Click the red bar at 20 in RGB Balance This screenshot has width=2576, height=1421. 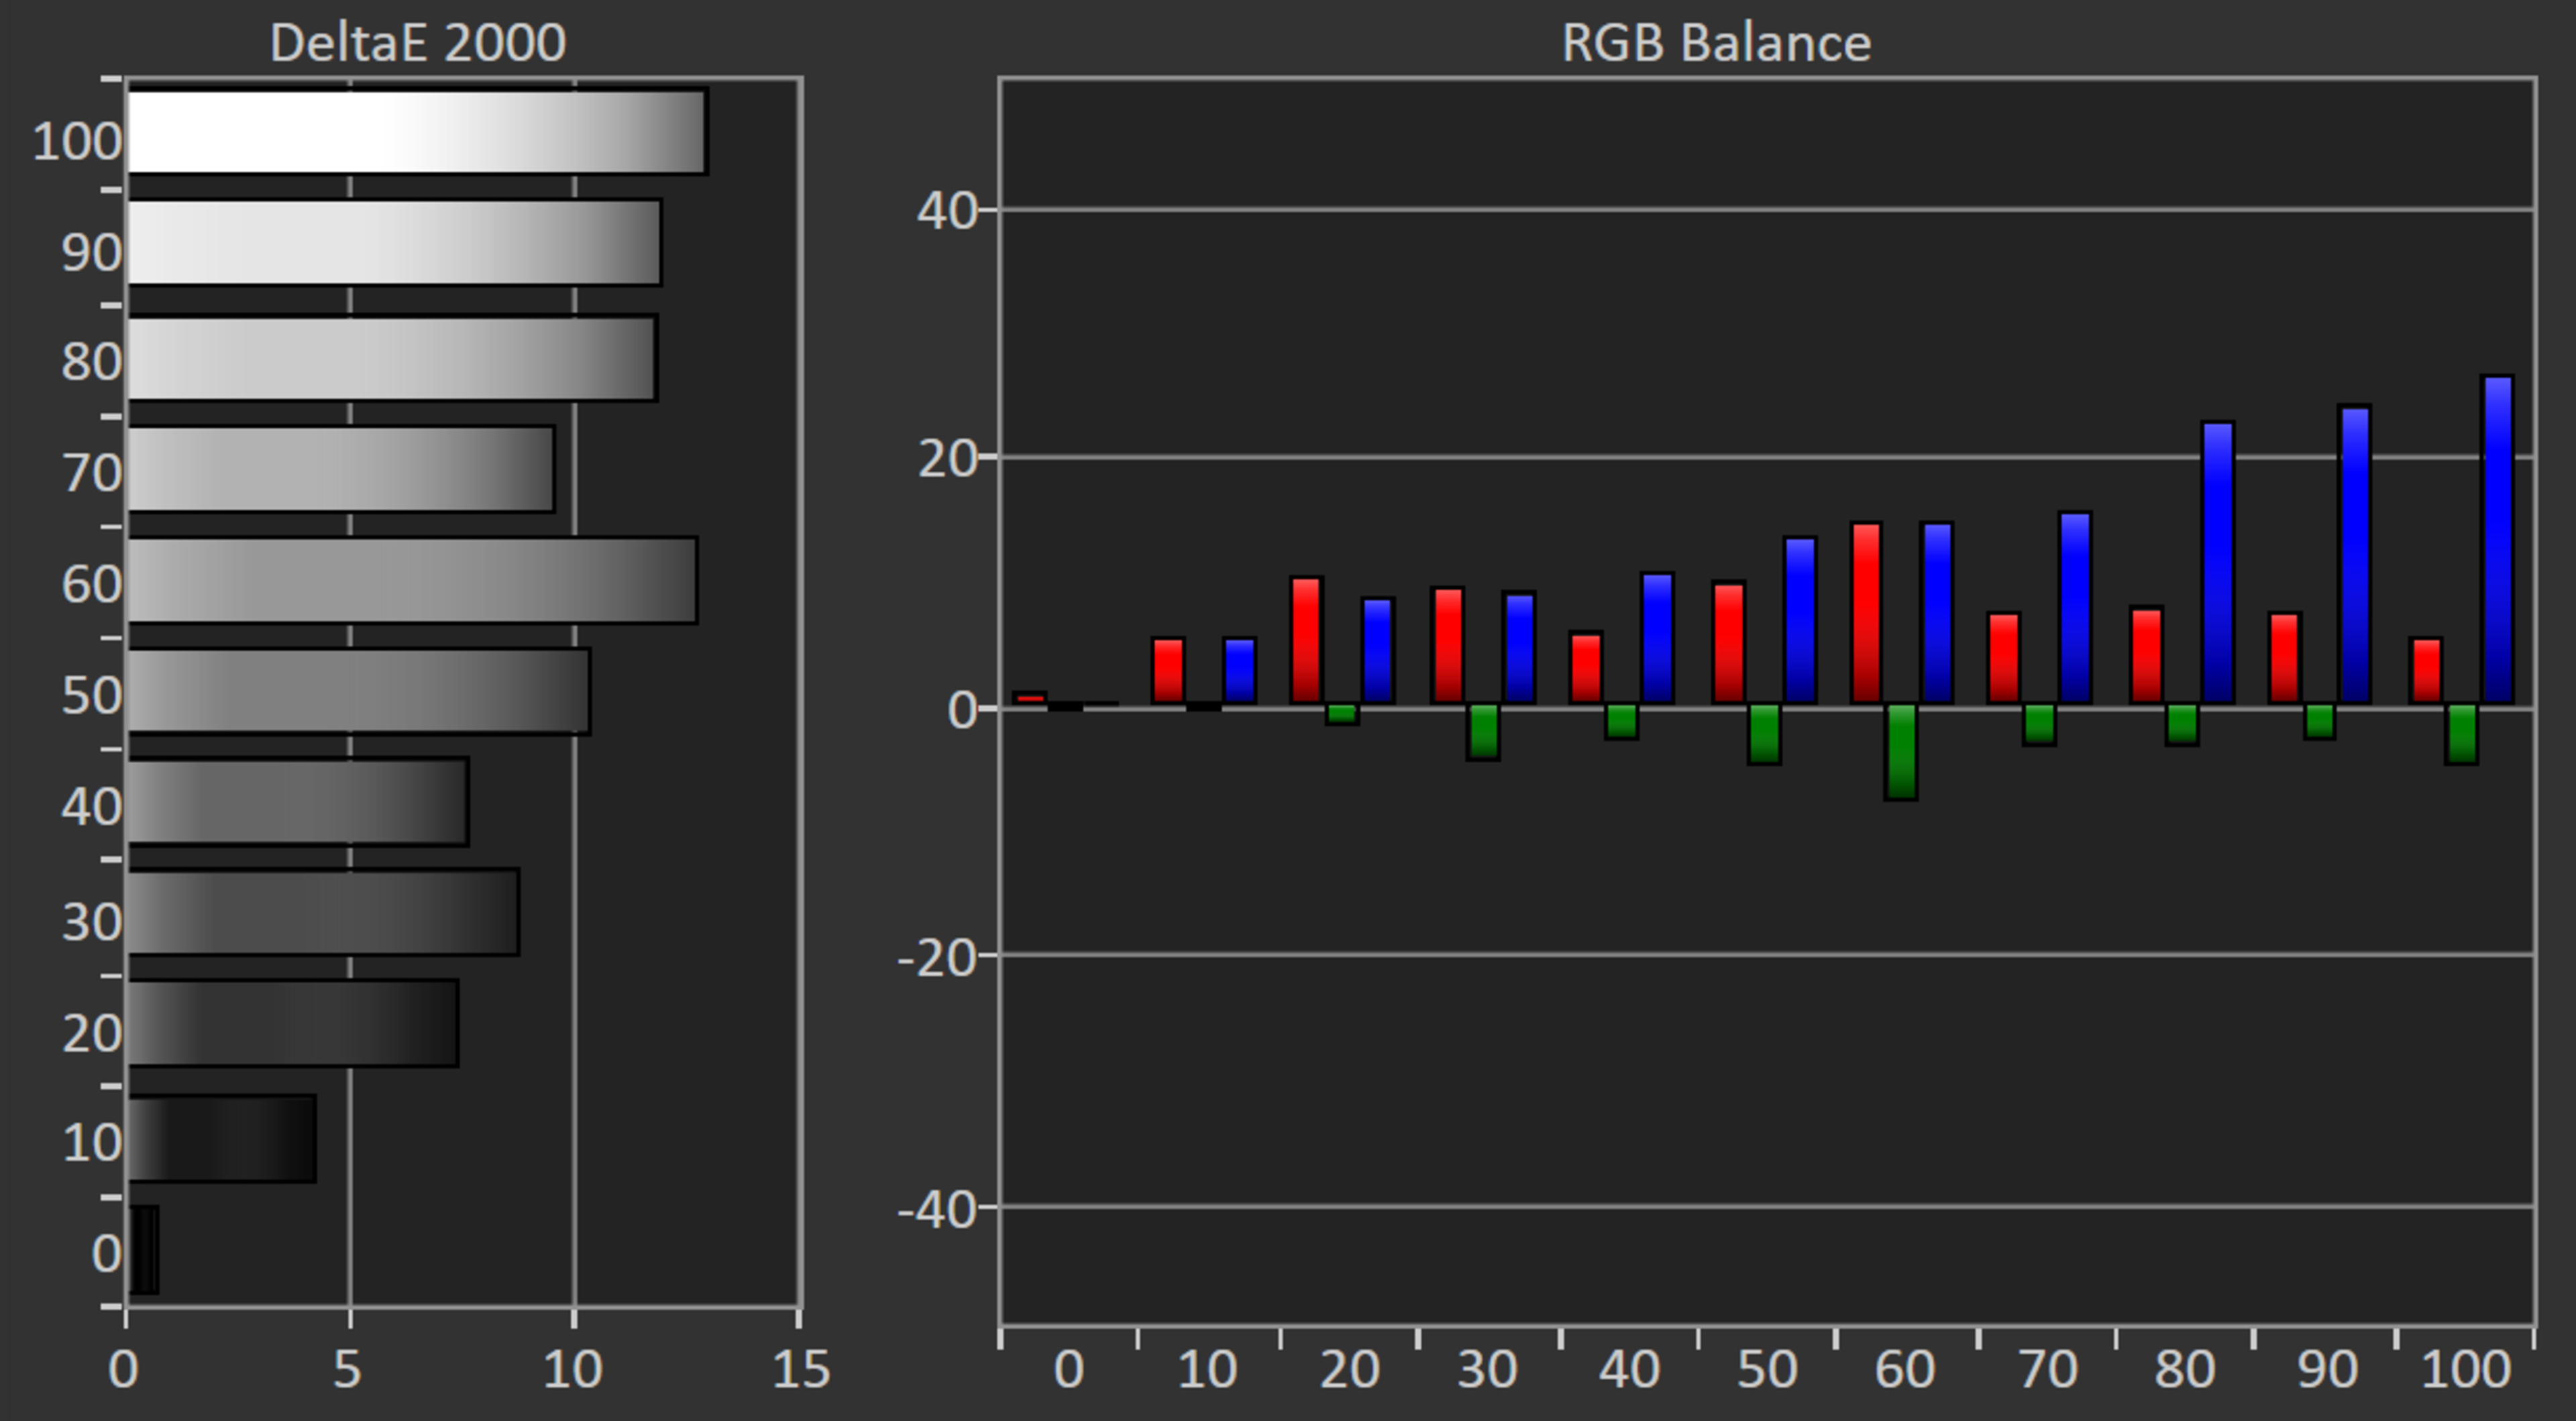pos(1306,641)
